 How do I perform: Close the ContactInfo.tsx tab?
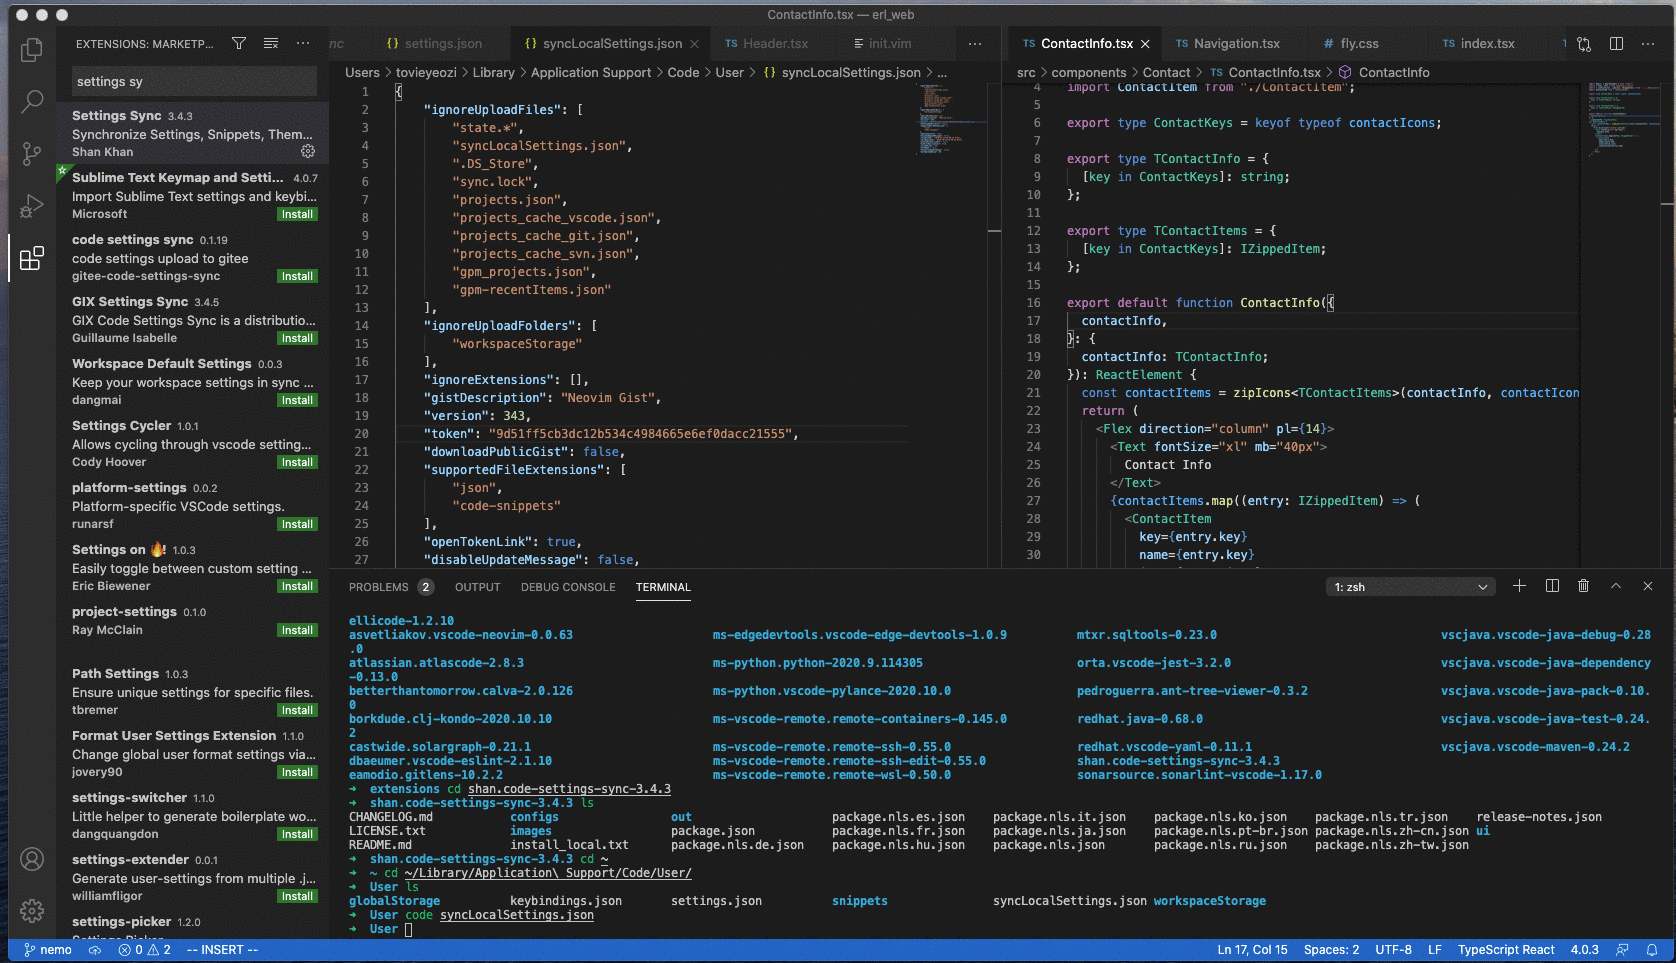point(1145,44)
